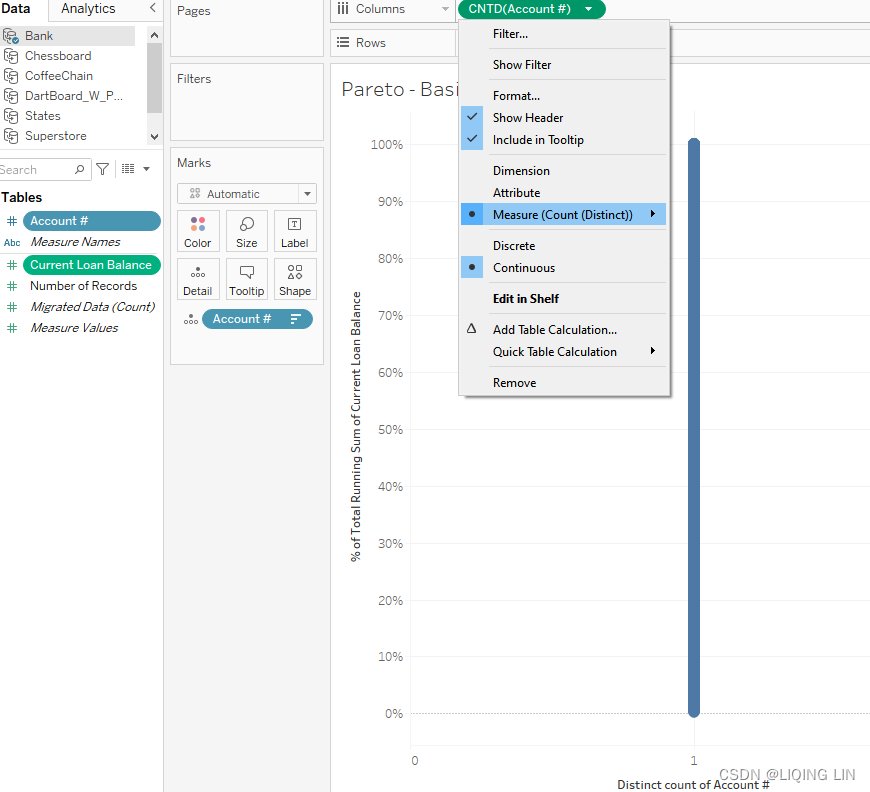
Task: Switch to the Analytics tab
Action: tap(88, 9)
